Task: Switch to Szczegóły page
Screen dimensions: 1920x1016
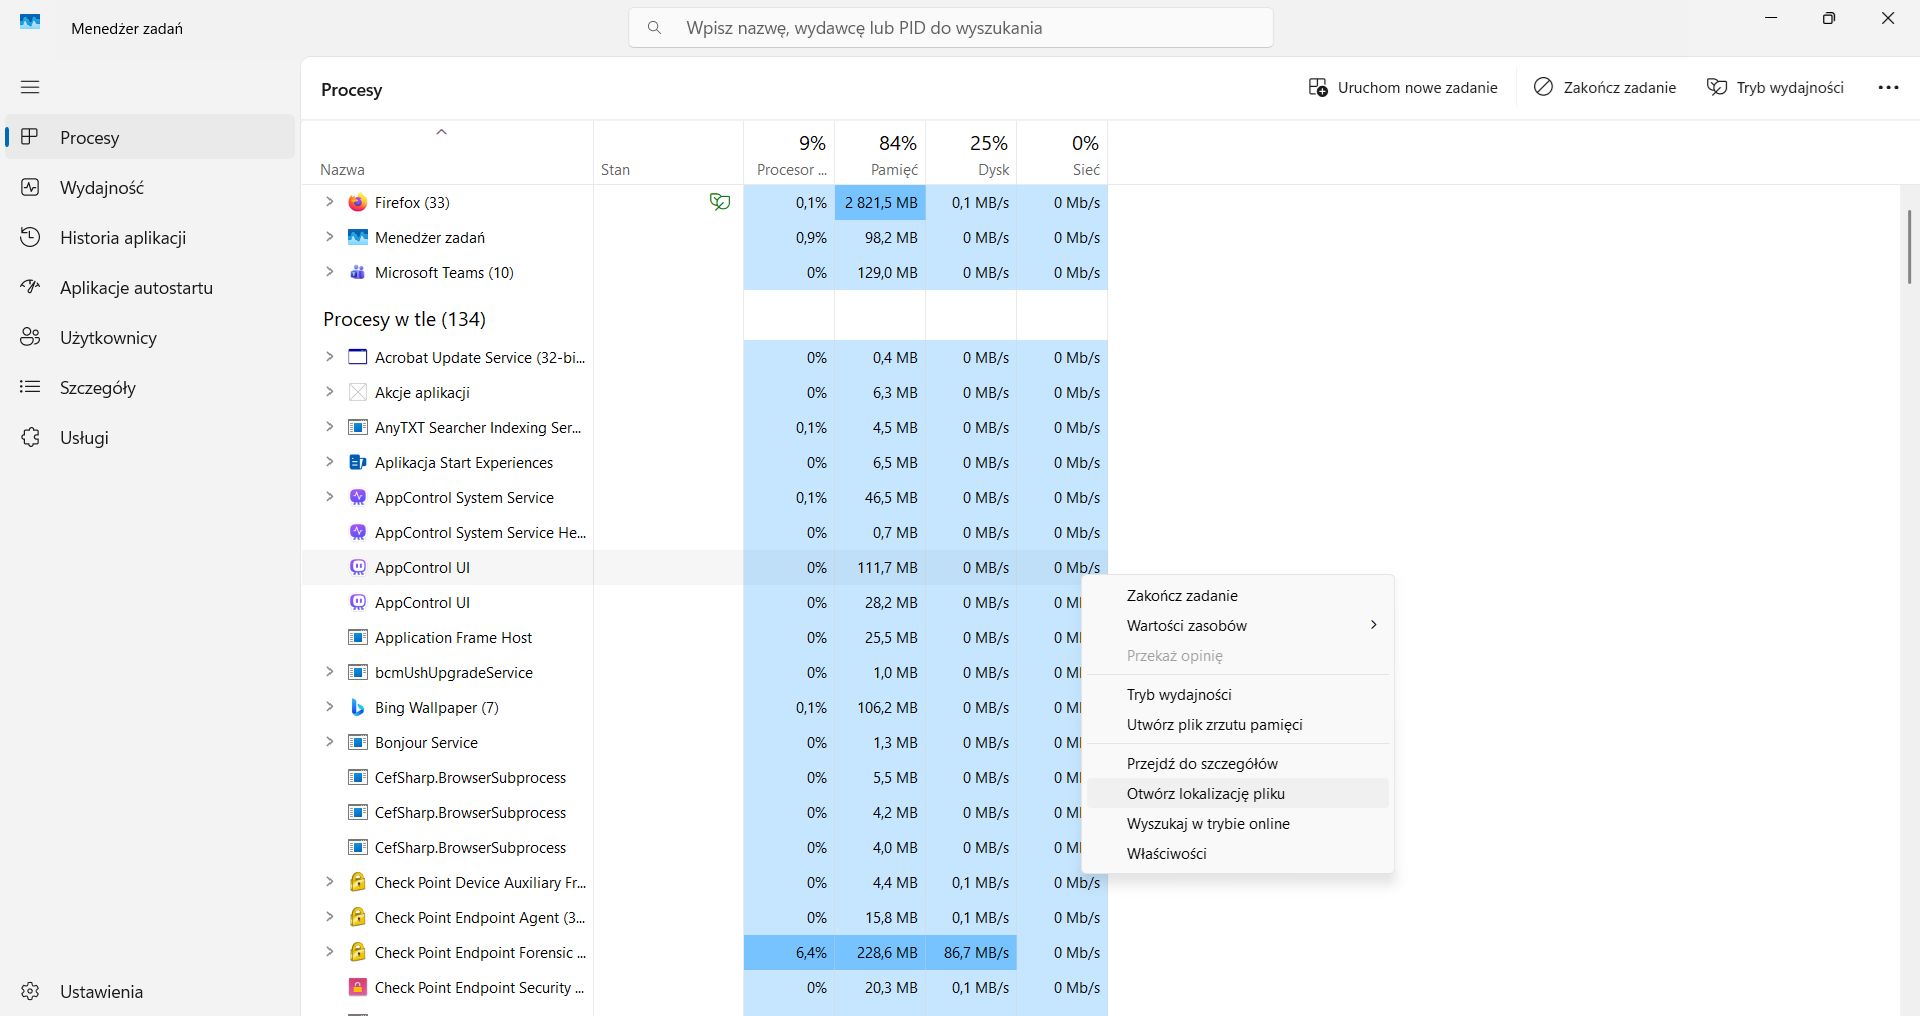Action: coord(150,387)
